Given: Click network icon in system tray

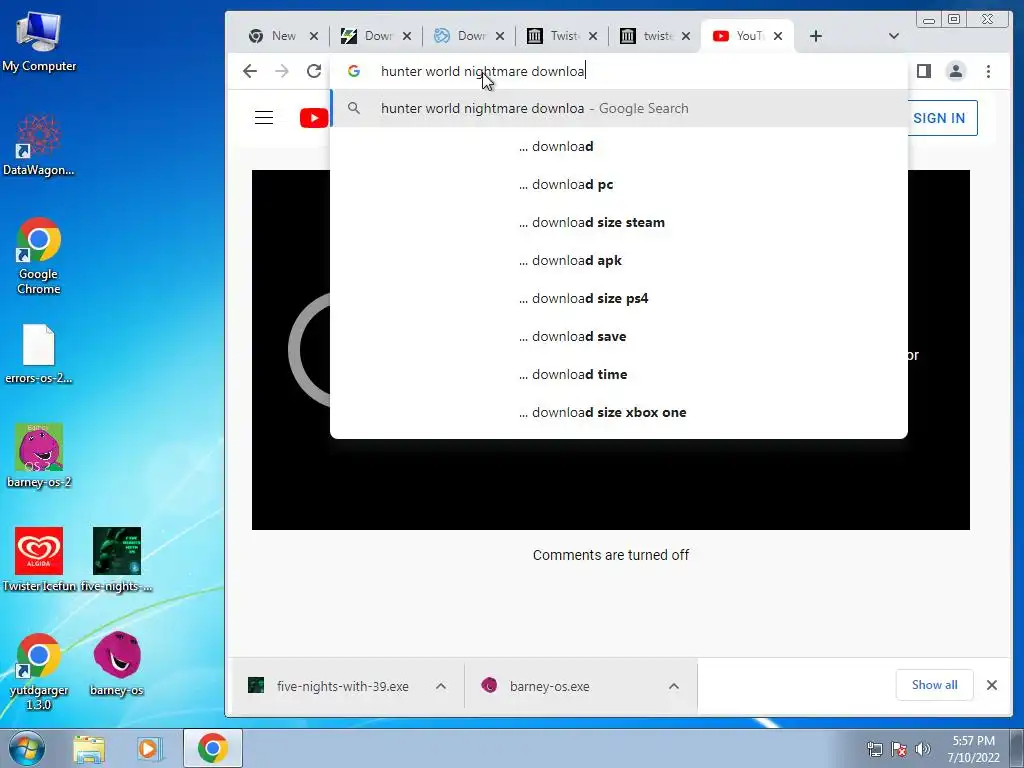Looking at the screenshot, I should (x=874, y=749).
